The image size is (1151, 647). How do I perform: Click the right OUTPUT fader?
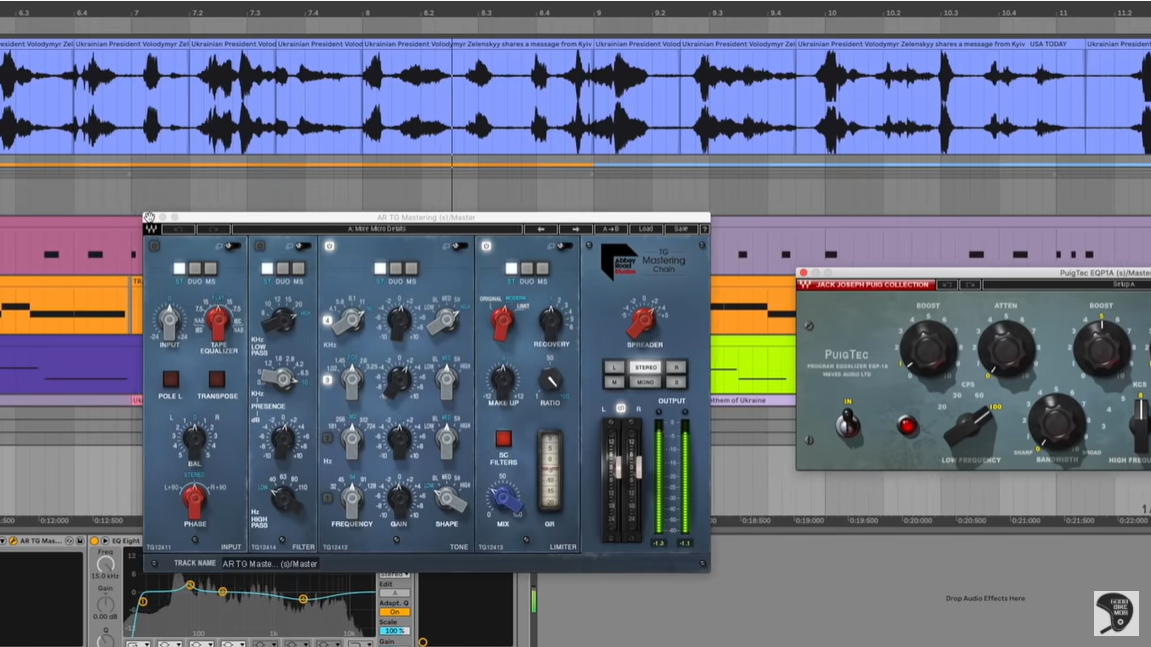(638, 467)
